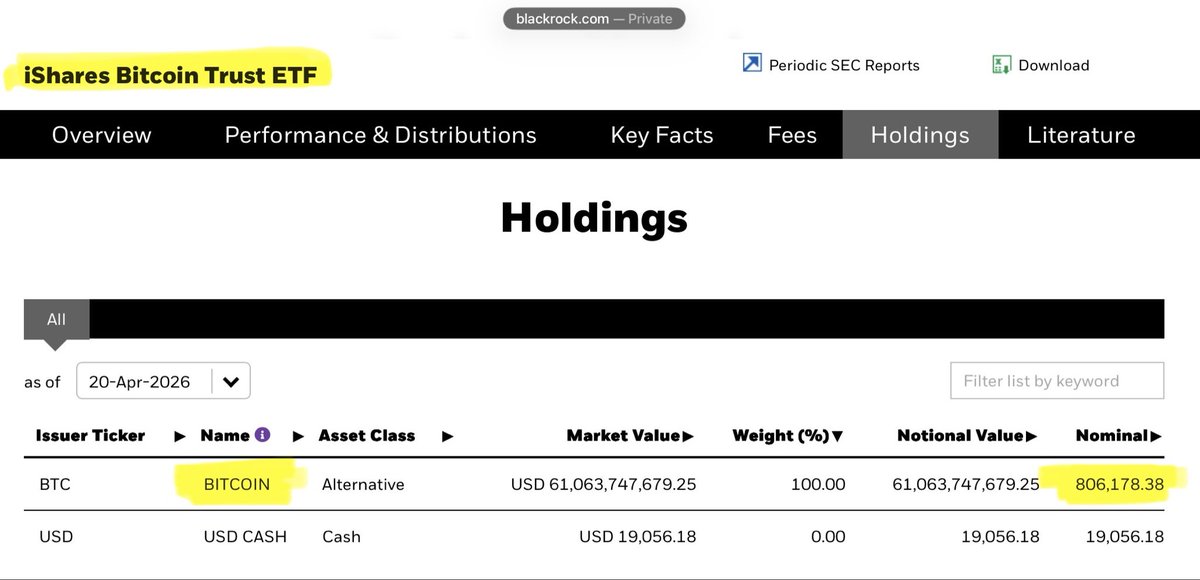
Task: Open the Periodic SEC Reports link
Action: click(844, 65)
